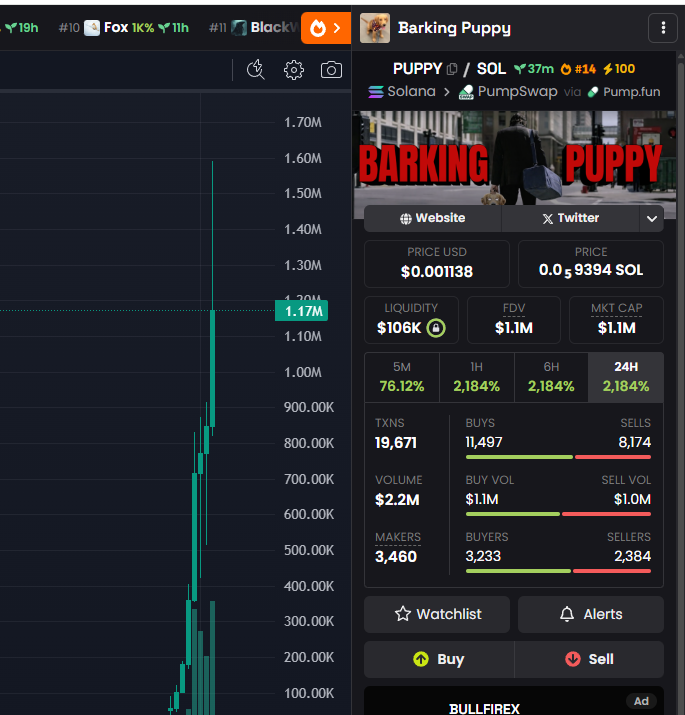
Task: Click the #14 trending flame icon
Action: click(x=566, y=69)
